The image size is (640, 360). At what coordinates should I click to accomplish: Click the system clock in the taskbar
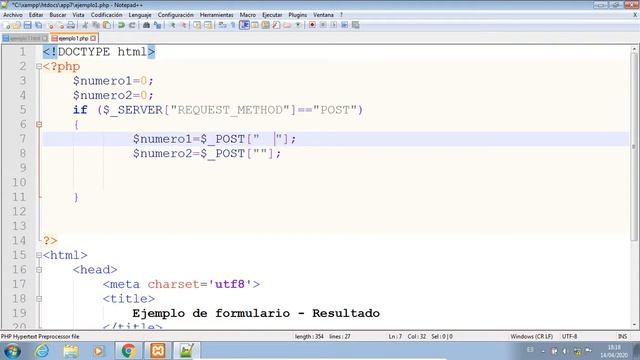click(614, 351)
